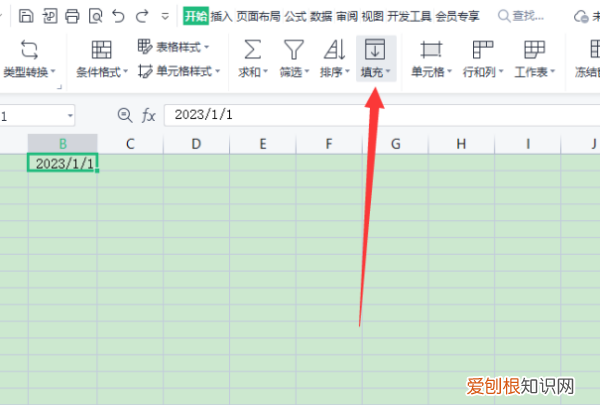This screenshot has height=405, width=600.
Task: Click the 类型转换 icon
Action: [29, 49]
